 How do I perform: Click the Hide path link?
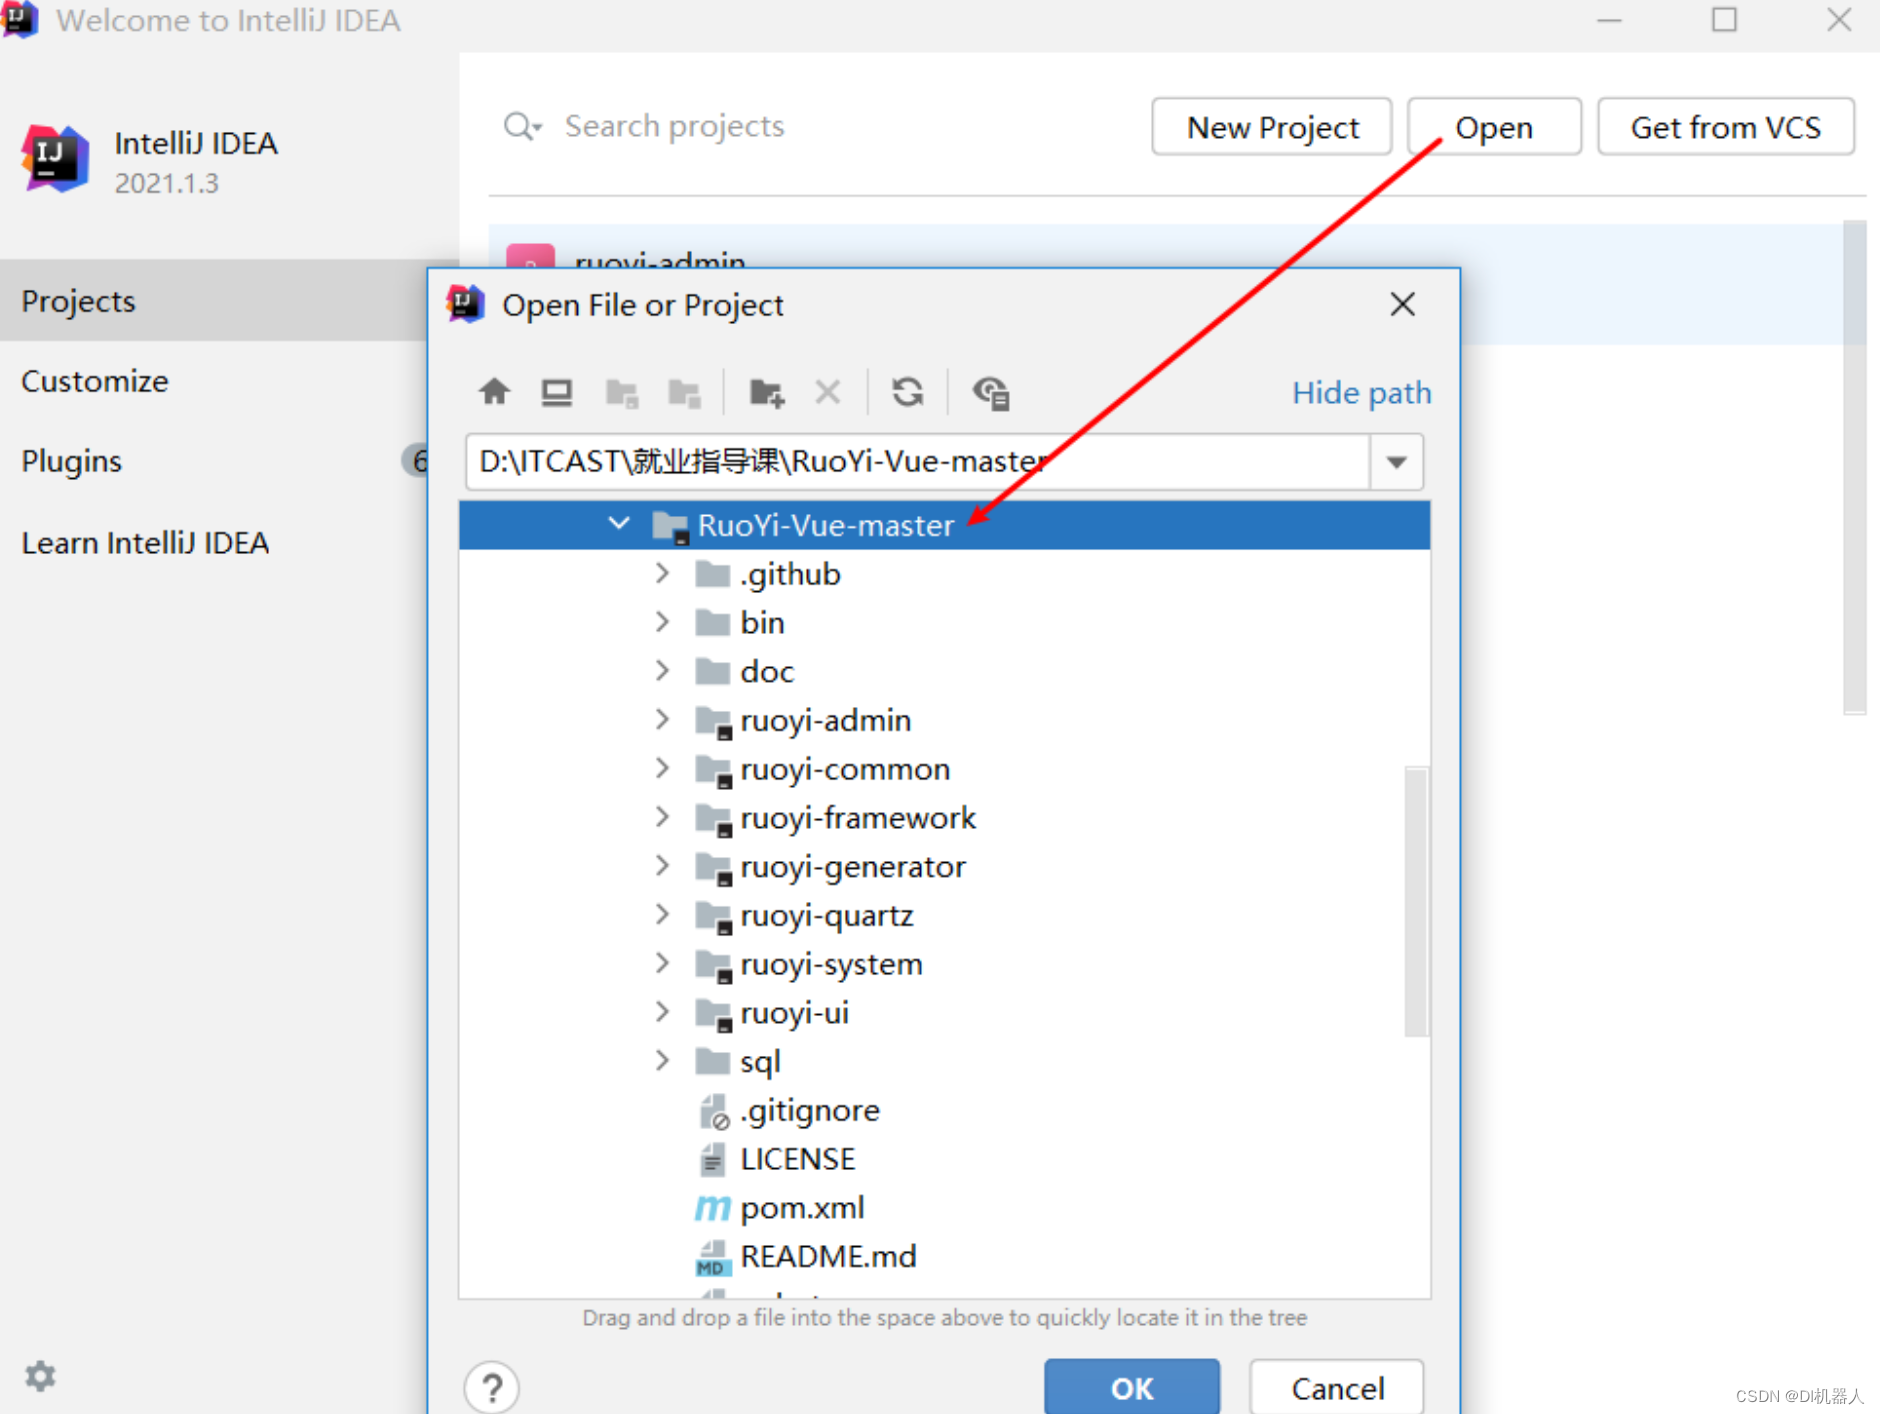coord(1361,393)
